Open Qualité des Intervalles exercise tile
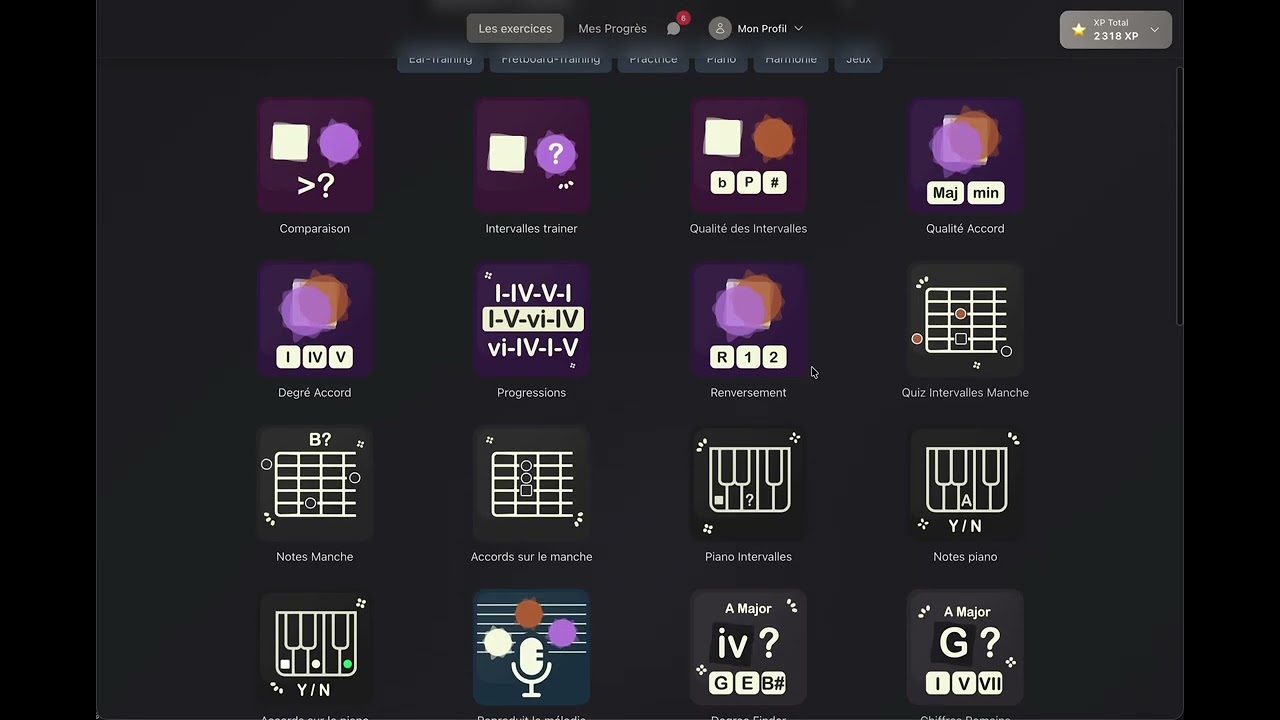 [x=748, y=156]
